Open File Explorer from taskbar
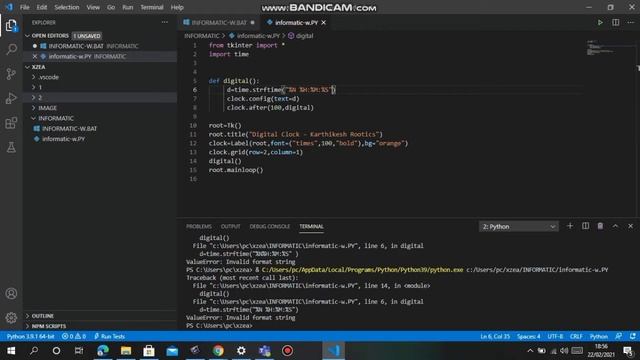Viewport: 640px width, 360px height. pyautogui.click(x=126, y=351)
